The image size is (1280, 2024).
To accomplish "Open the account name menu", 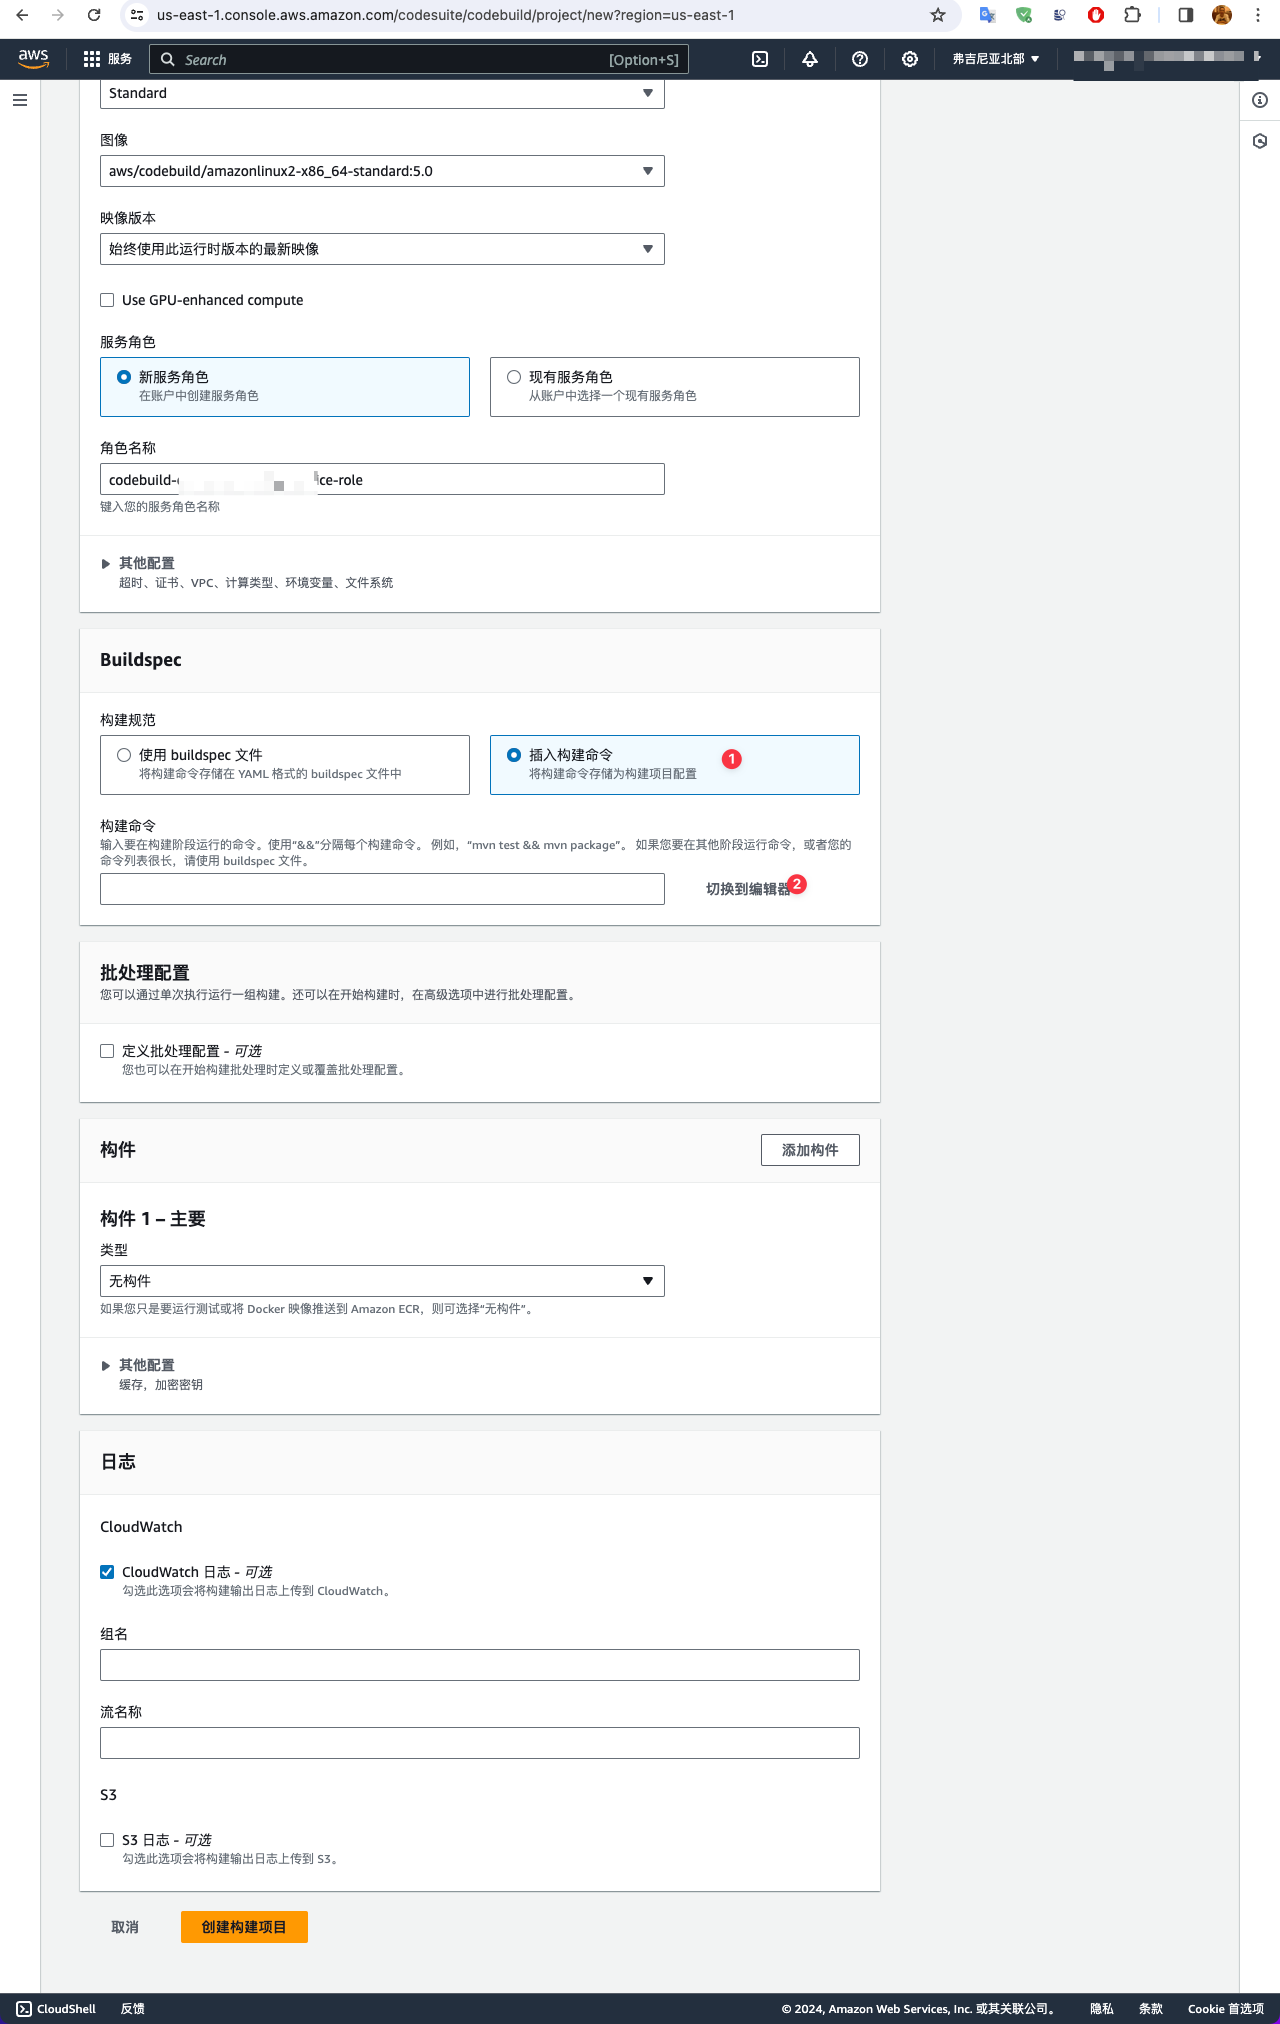I will tap(1166, 59).
